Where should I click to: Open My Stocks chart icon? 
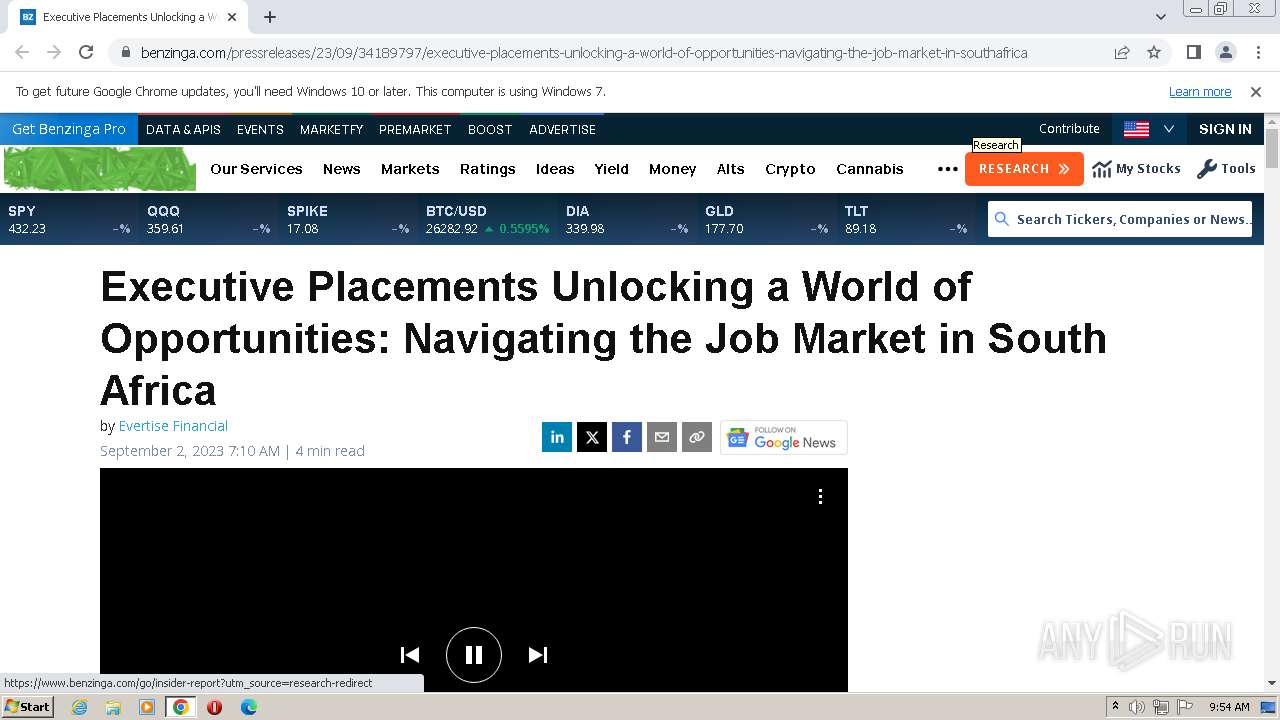1102,169
